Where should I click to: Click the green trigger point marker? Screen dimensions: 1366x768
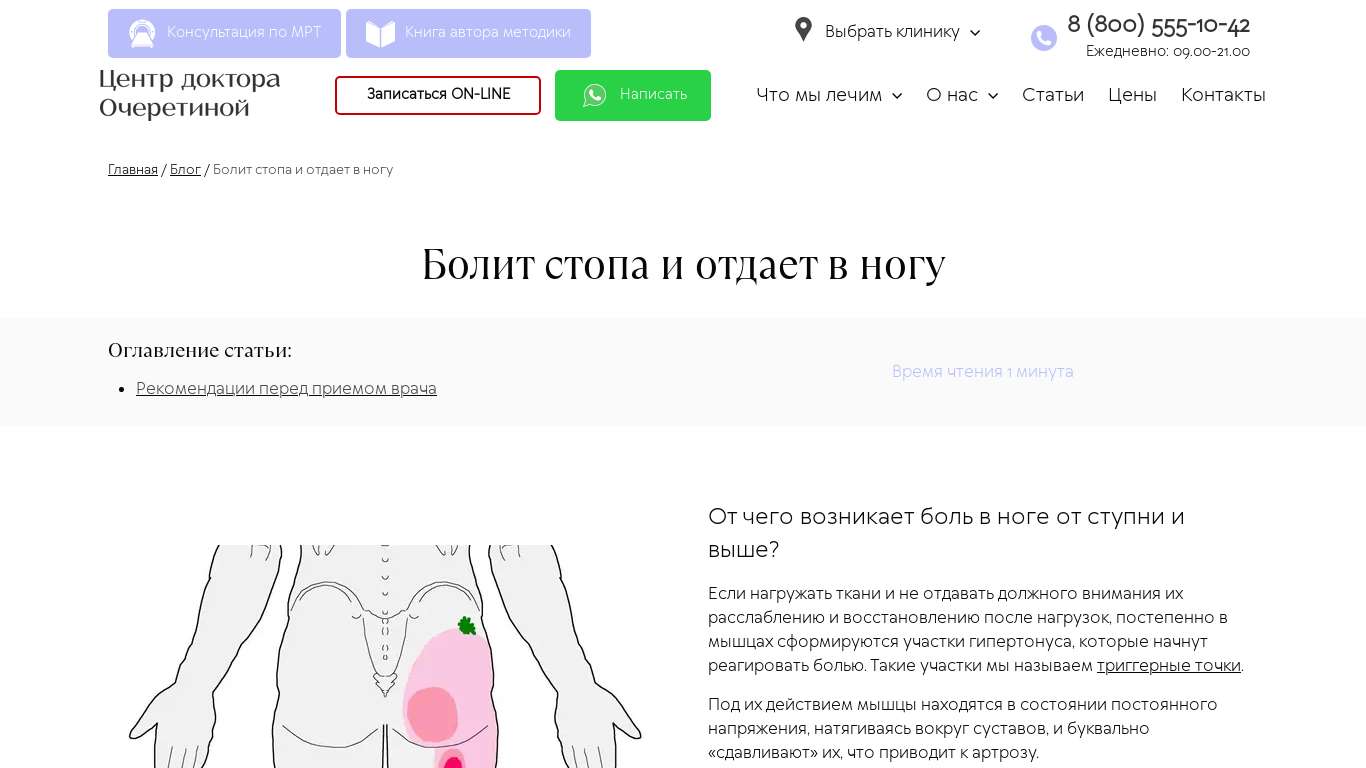click(x=467, y=626)
